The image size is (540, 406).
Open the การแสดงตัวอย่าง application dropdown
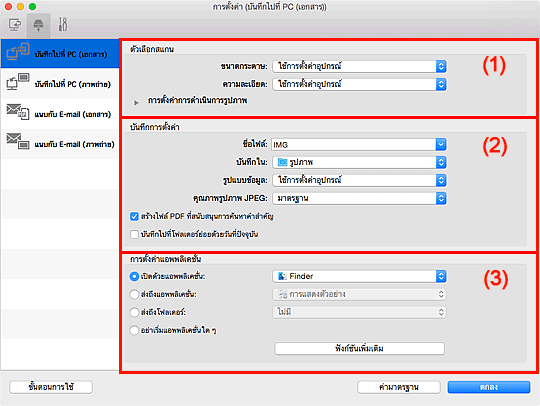point(359,294)
